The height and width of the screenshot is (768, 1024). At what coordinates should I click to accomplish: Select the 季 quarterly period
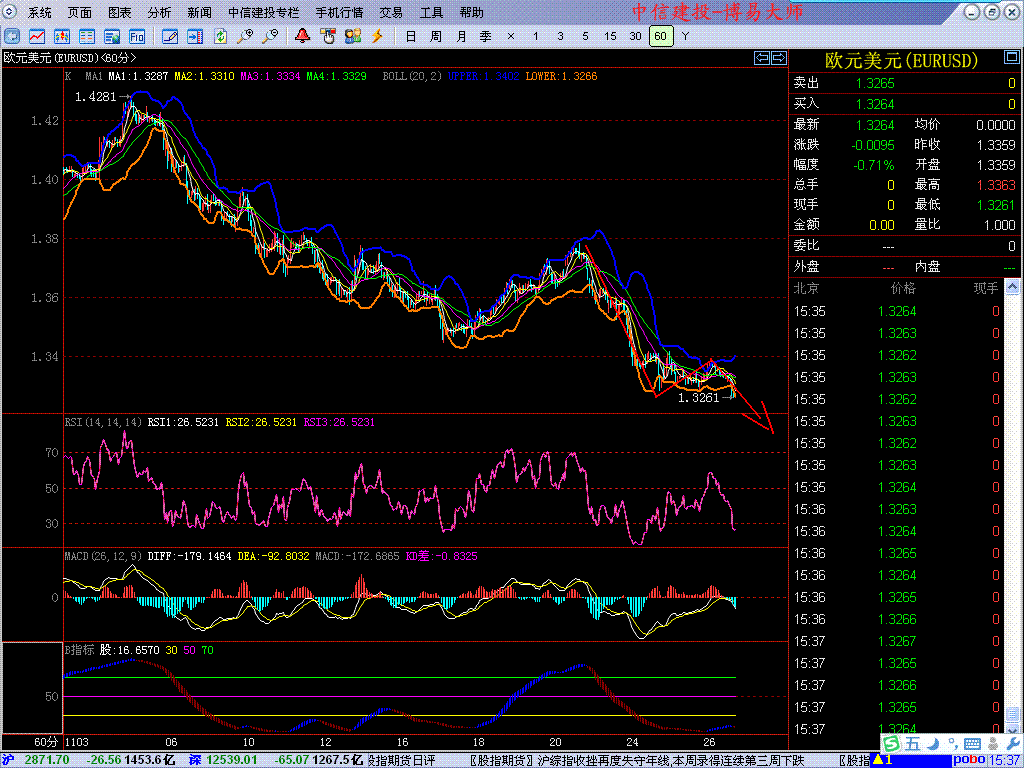[486, 37]
